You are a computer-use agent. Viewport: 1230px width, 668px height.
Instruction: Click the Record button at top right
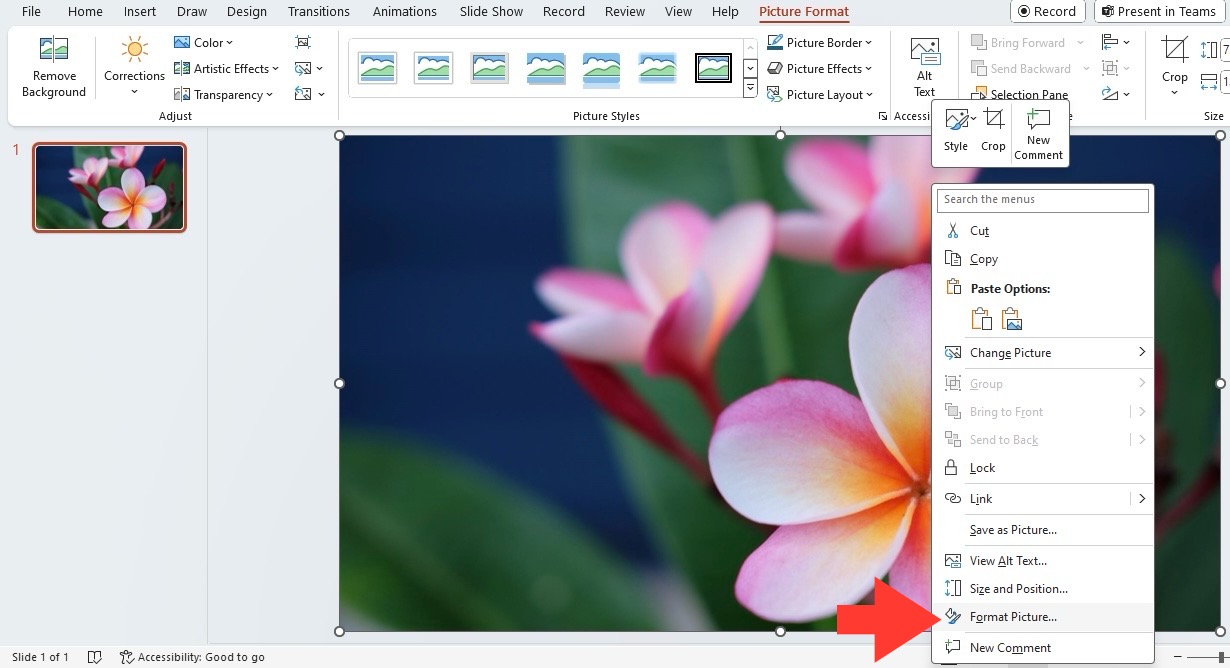(1048, 12)
